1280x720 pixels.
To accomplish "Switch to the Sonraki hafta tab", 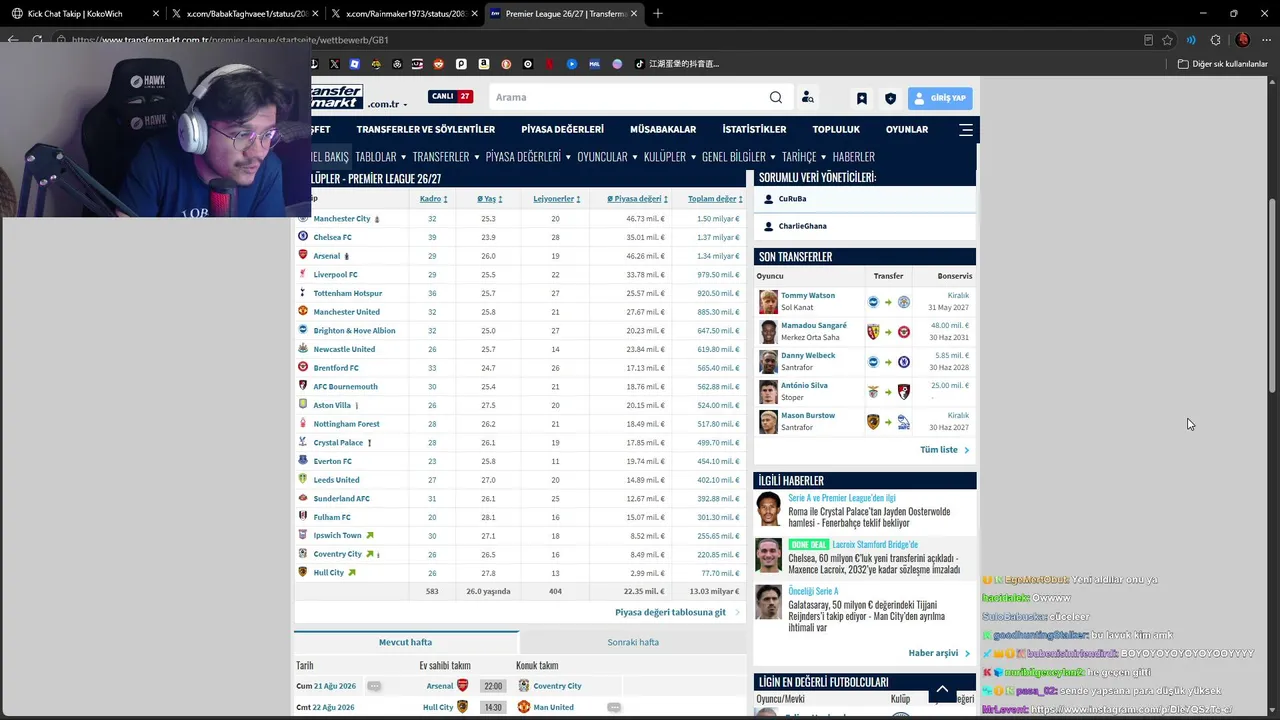I will (x=633, y=642).
